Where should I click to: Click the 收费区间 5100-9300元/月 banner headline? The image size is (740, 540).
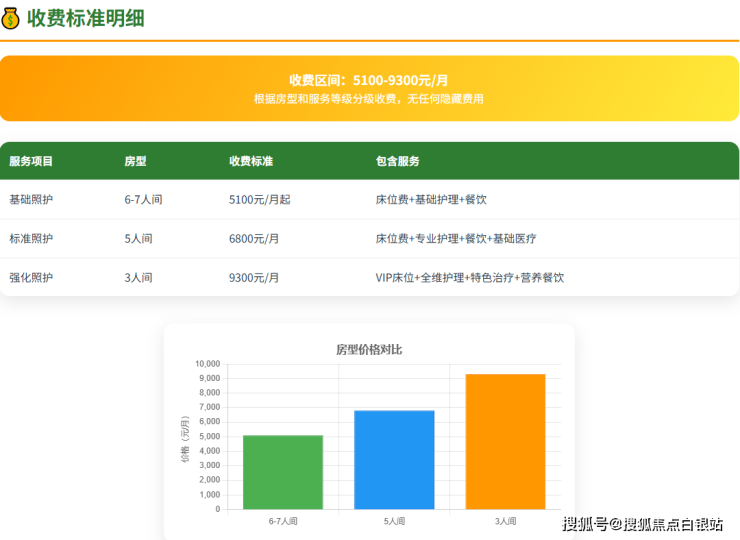pos(369,80)
